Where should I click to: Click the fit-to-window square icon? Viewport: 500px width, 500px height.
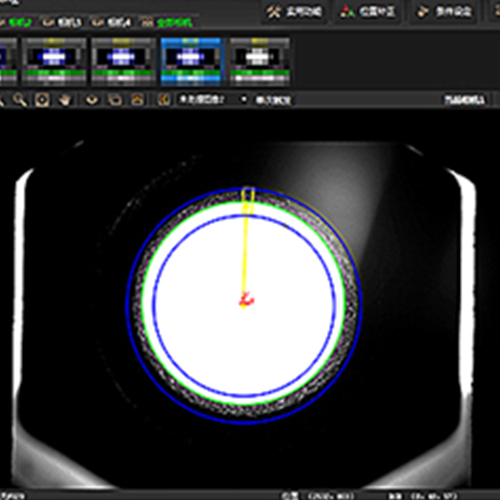42,100
